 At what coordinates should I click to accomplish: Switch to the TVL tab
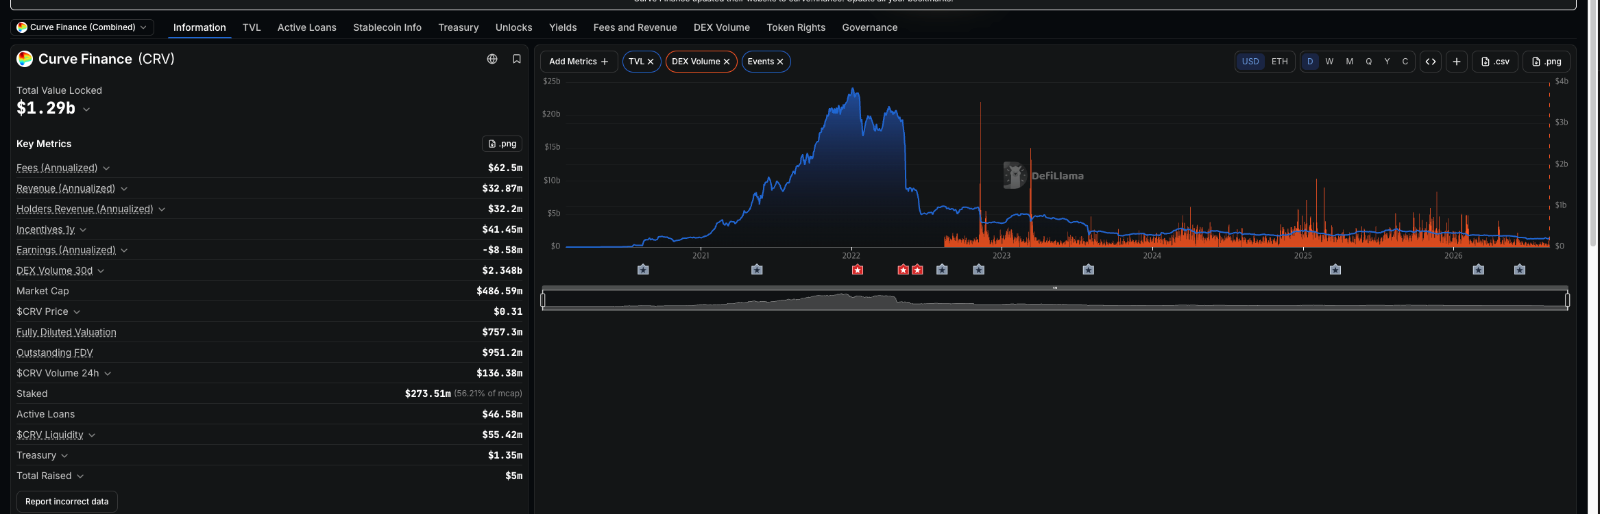(252, 27)
